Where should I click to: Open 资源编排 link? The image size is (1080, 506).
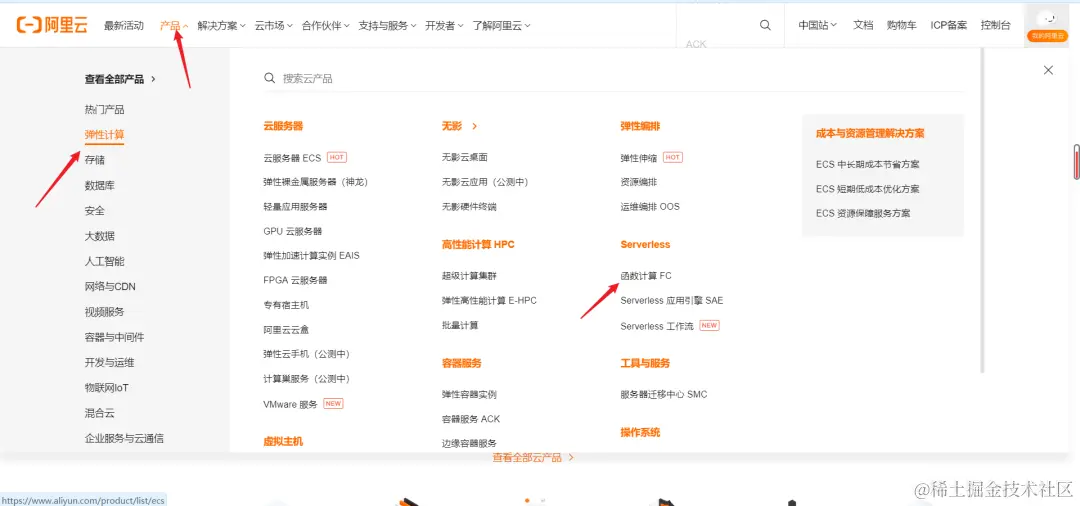click(x=638, y=182)
